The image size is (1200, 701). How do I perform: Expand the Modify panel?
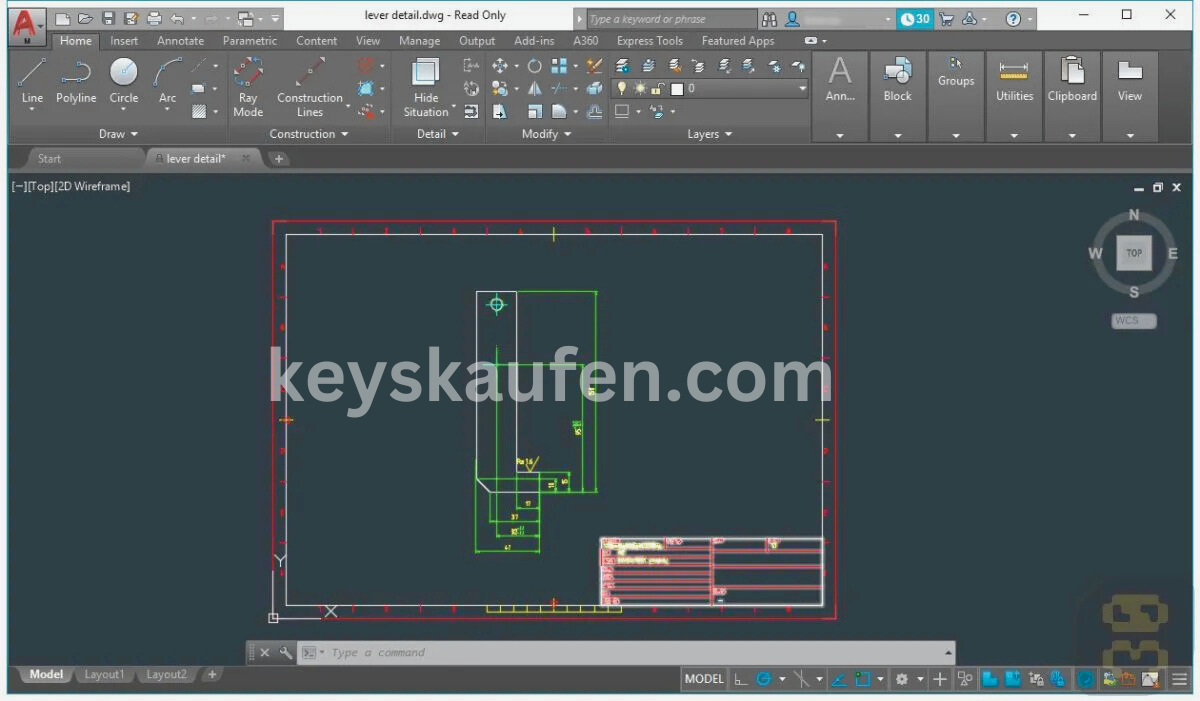pyautogui.click(x=546, y=134)
